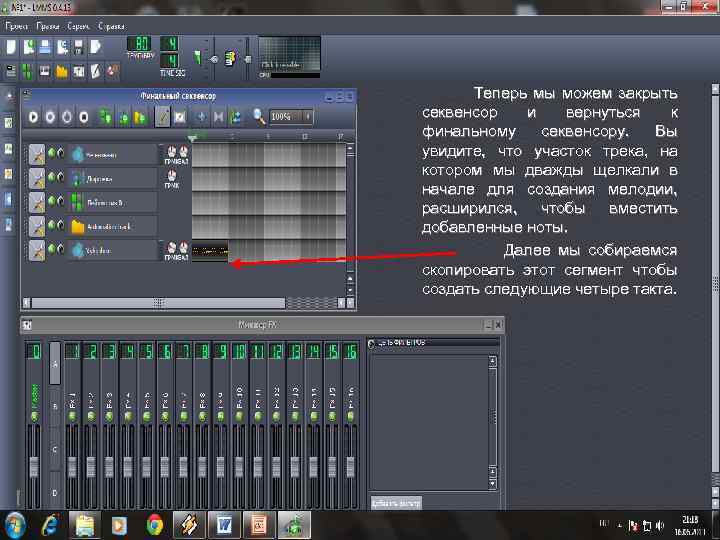Screen dimensions: 720x540
Task: Click the sequencer horizontal scrollbar
Action: pos(158,303)
